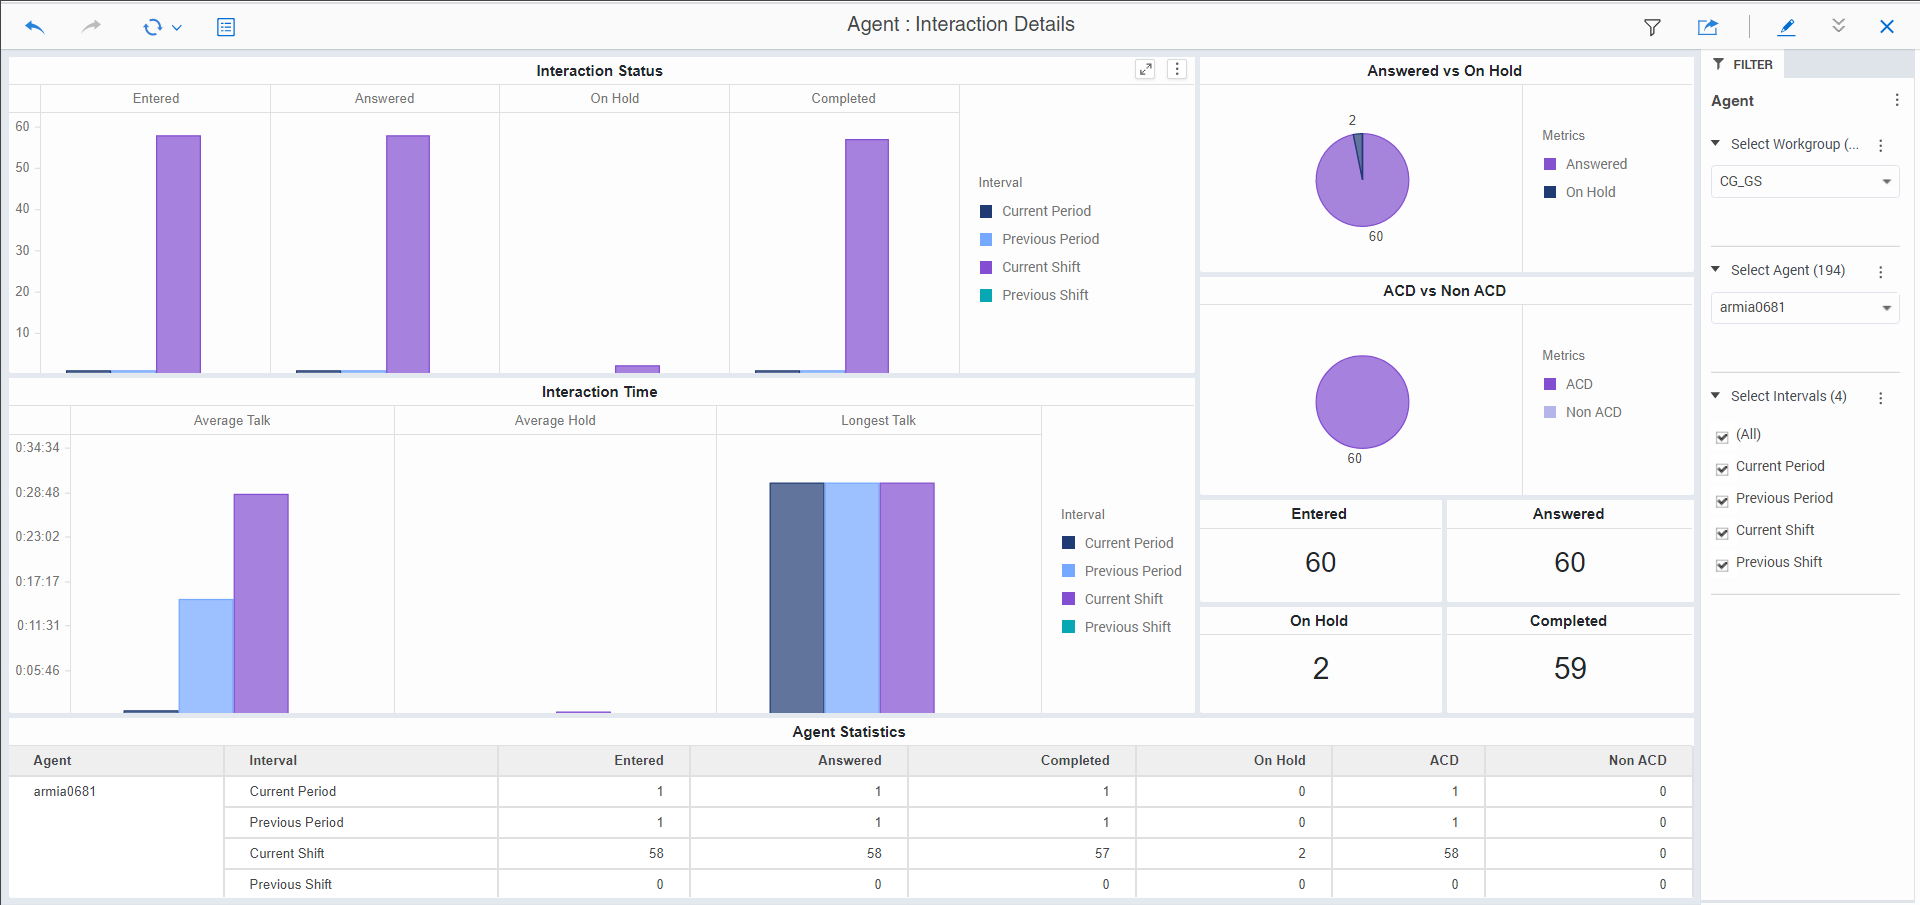Toggle the (All) intervals checkbox
Viewport: 1920px width, 905px height.
click(1722, 436)
